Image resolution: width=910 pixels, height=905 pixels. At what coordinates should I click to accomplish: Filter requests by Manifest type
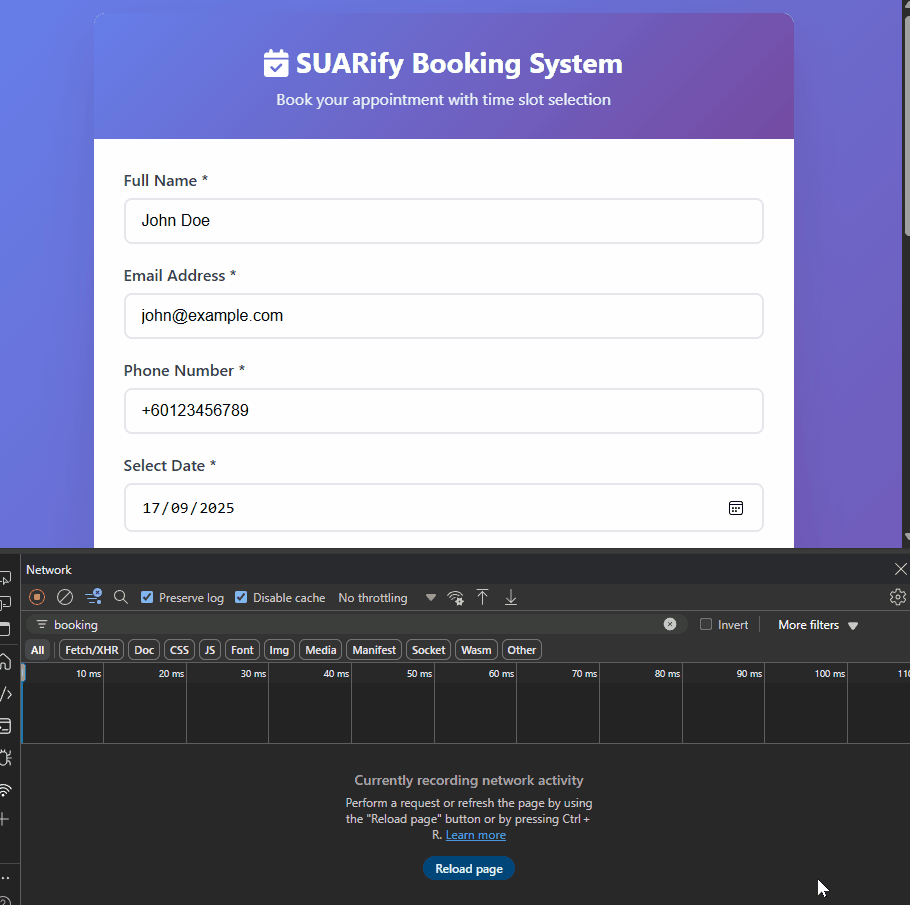[x=374, y=650]
